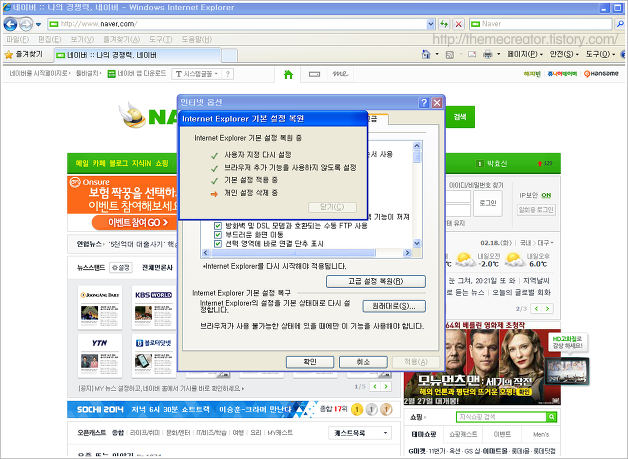Click the Home icon in command bar
This screenshot has width=628, height=459.
pyautogui.click(x=426, y=54)
